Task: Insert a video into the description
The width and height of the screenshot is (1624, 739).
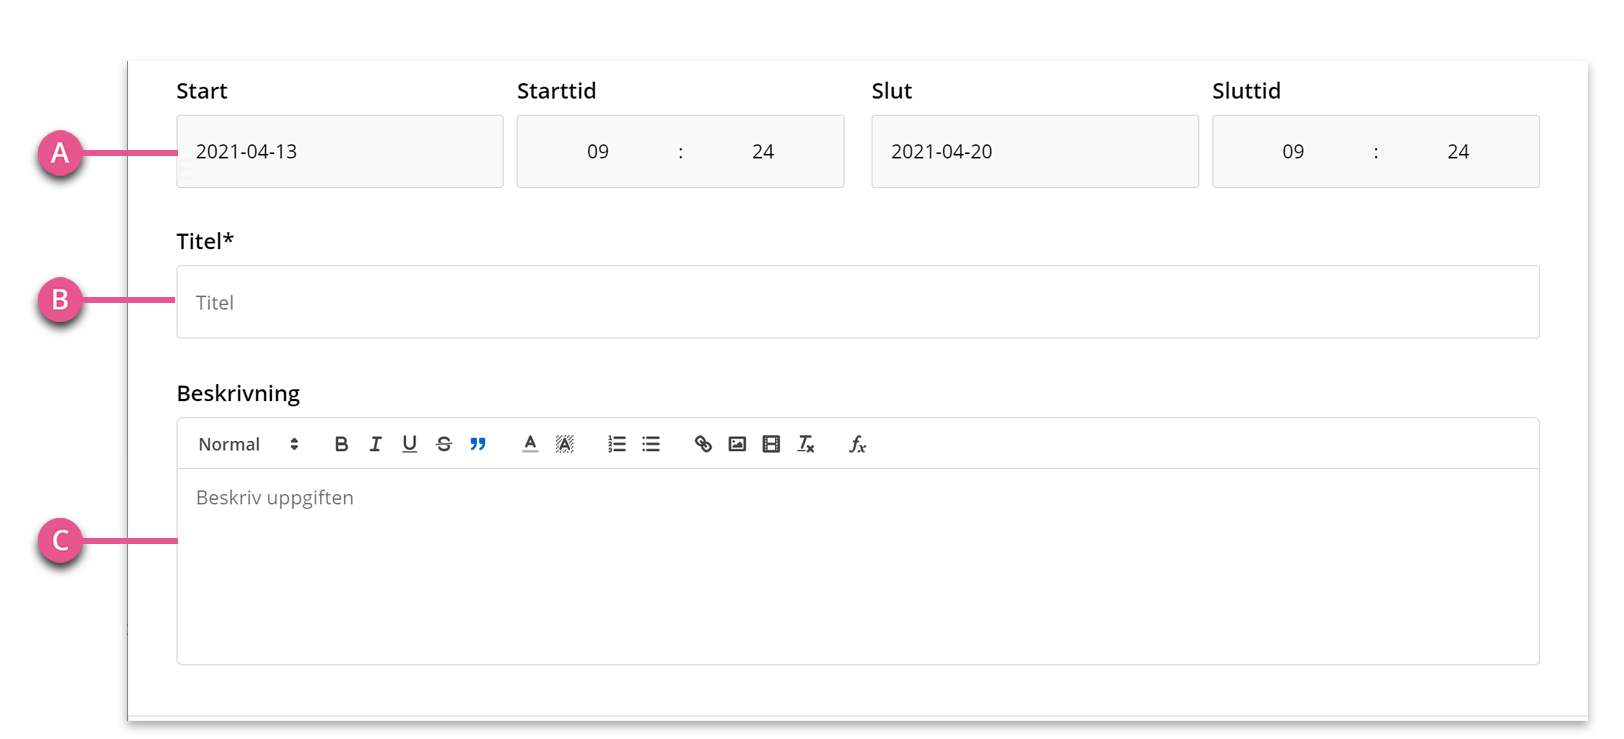Action: pos(771,444)
